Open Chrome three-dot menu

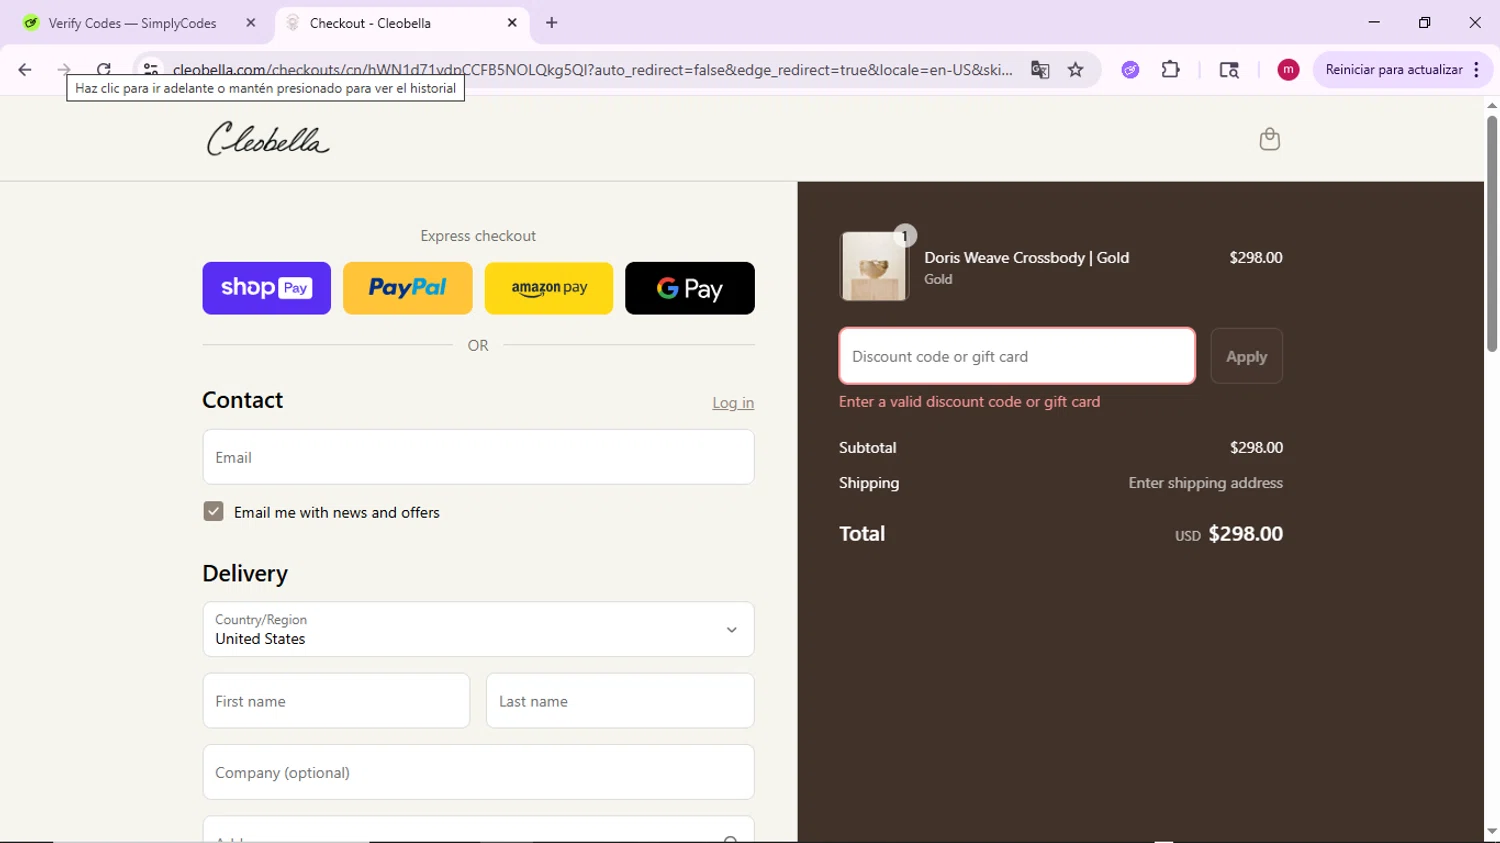coord(1476,69)
